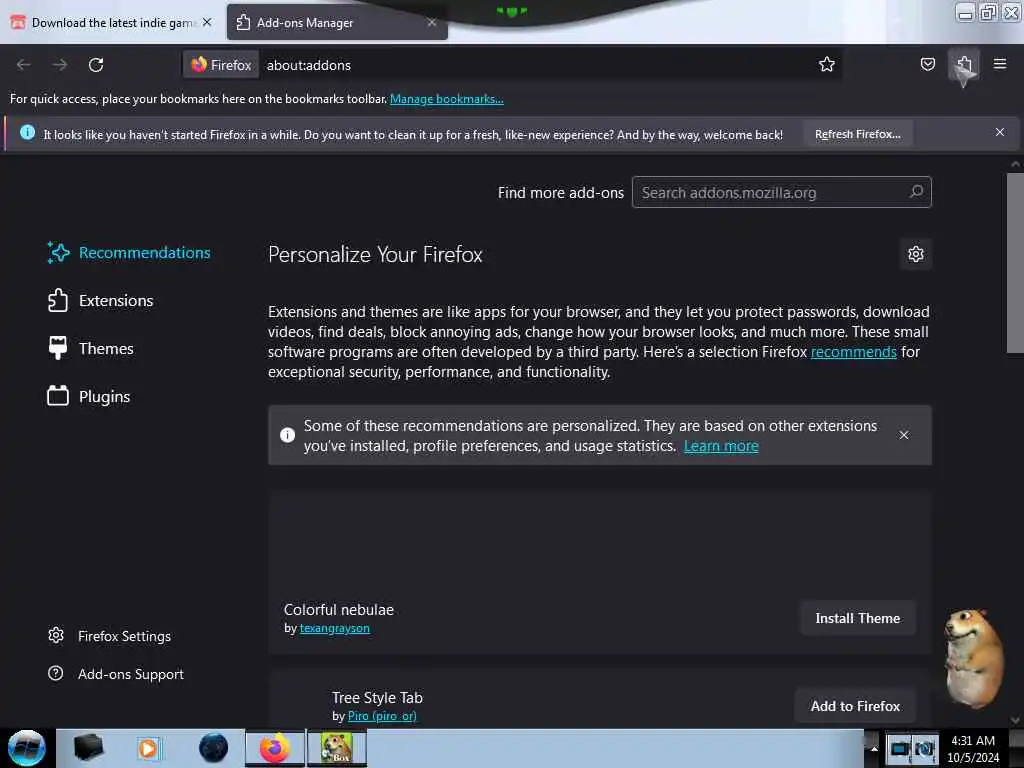Click the Box hamster taskbar icon
Screen dimensions: 1024x768
[x=336, y=748]
